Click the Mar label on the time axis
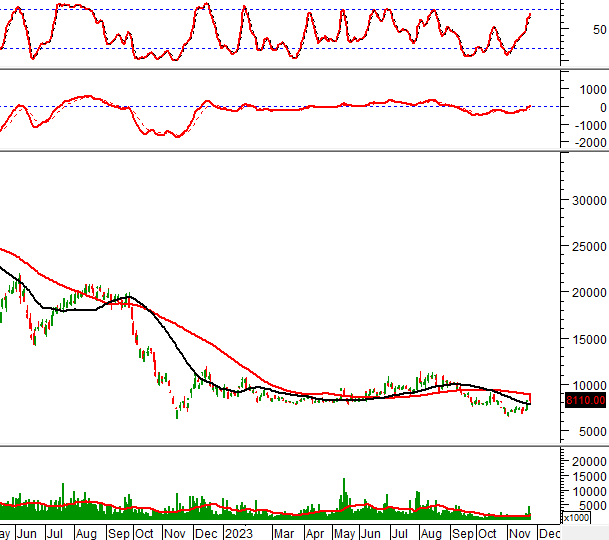 tap(284, 534)
